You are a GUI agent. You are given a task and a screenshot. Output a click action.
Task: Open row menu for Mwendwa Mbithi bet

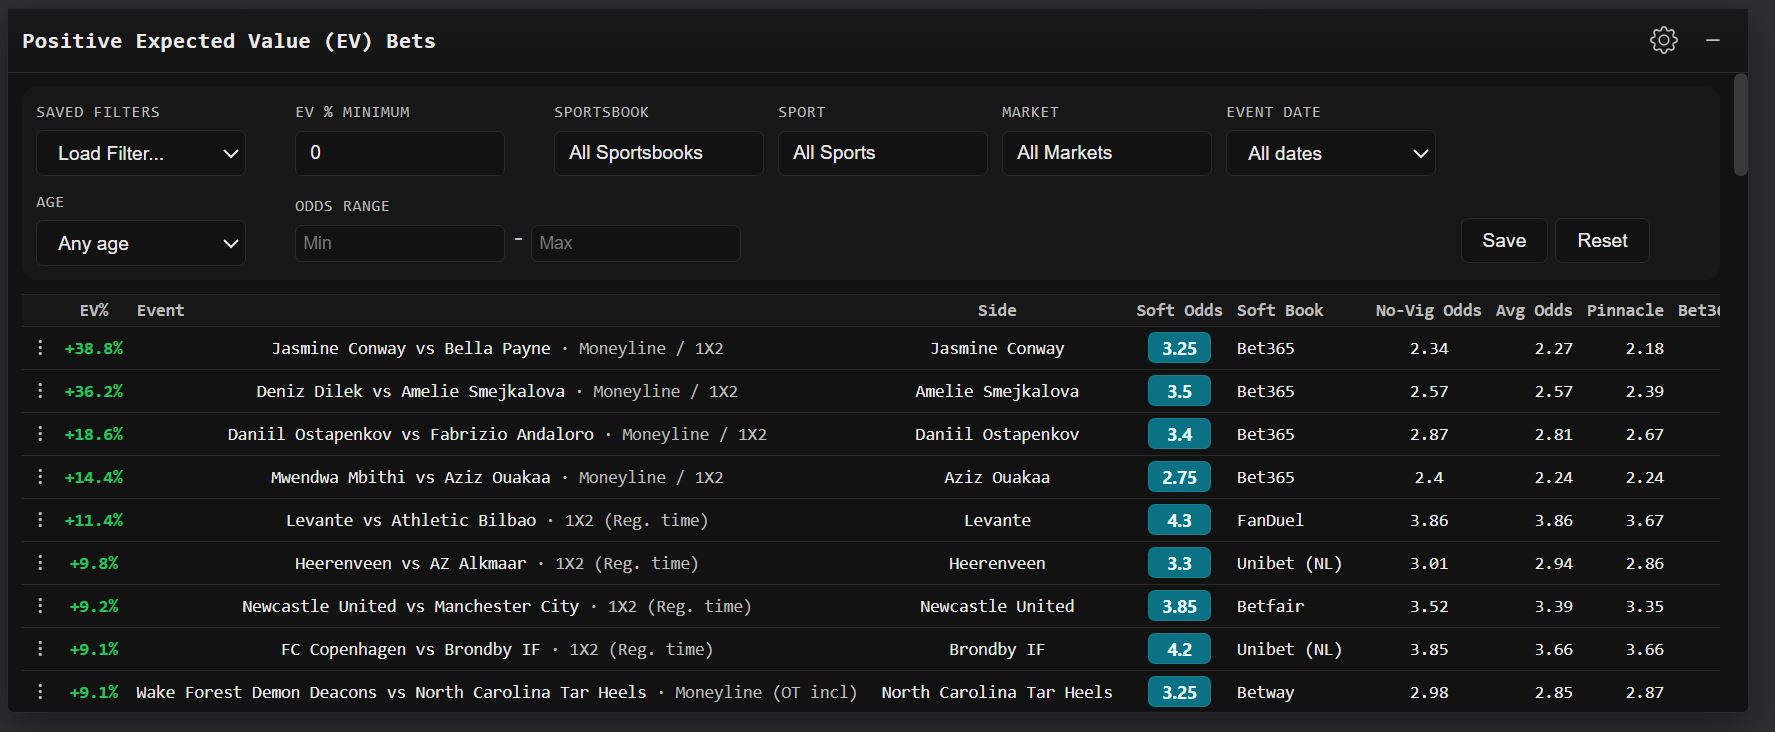click(40, 476)
